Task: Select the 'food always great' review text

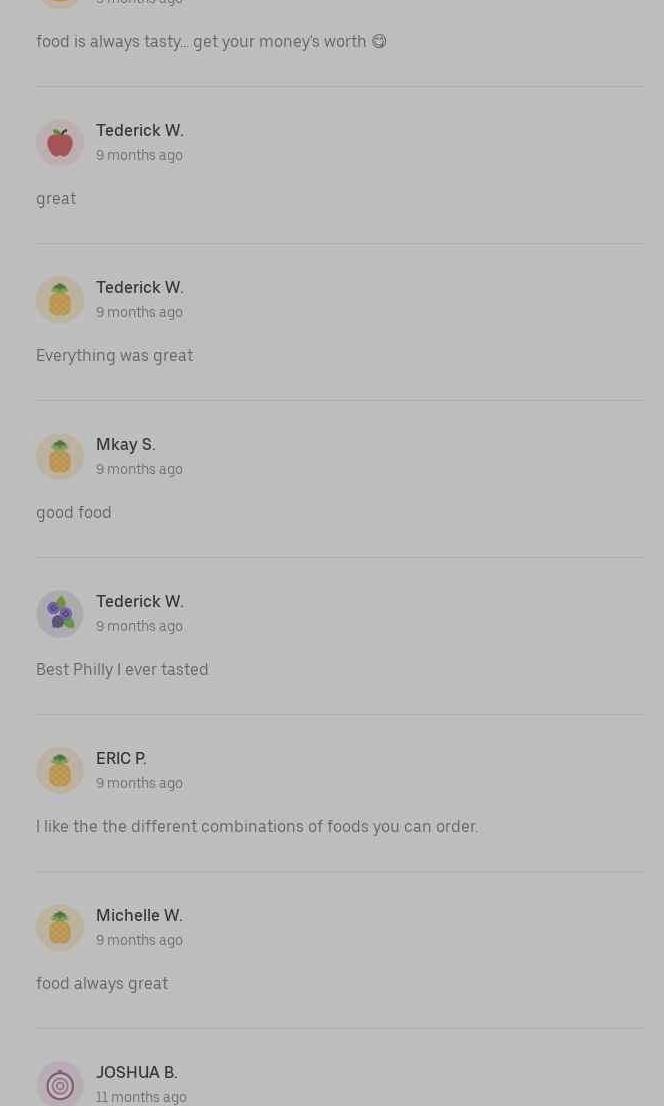Action: coord(102,983)
